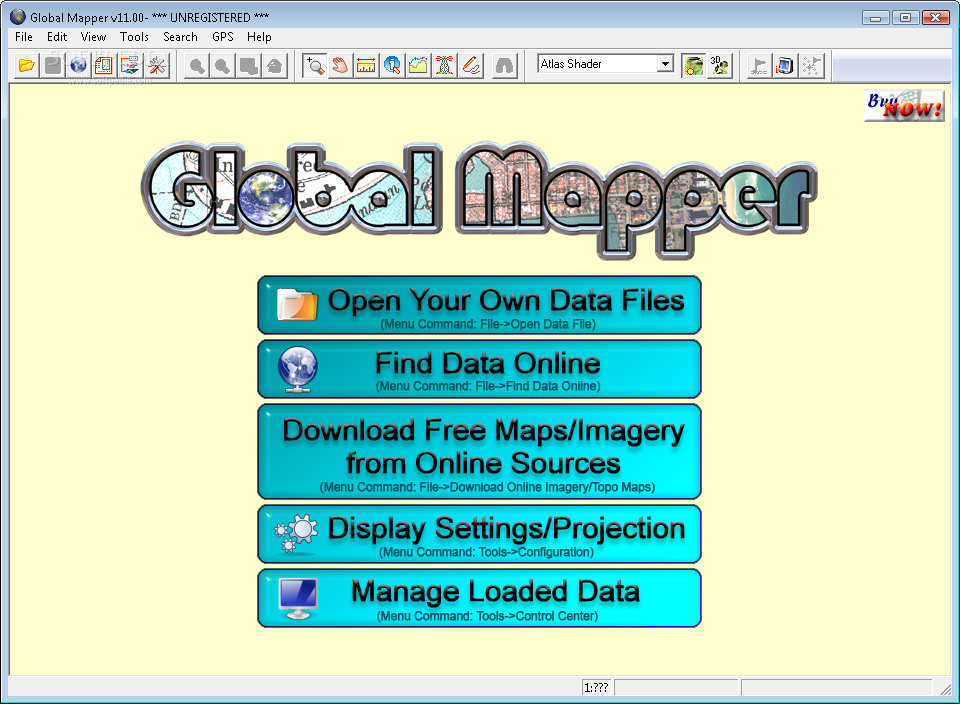Open the GPS menu
The image size is (960, 704).
coord(222,37)
